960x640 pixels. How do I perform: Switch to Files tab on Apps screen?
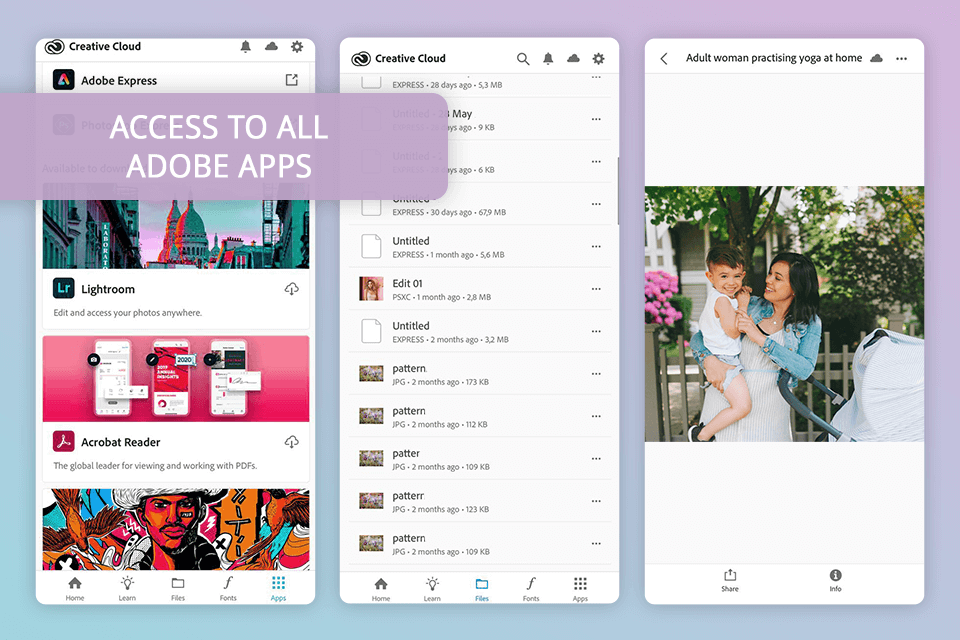coord(178,588)
